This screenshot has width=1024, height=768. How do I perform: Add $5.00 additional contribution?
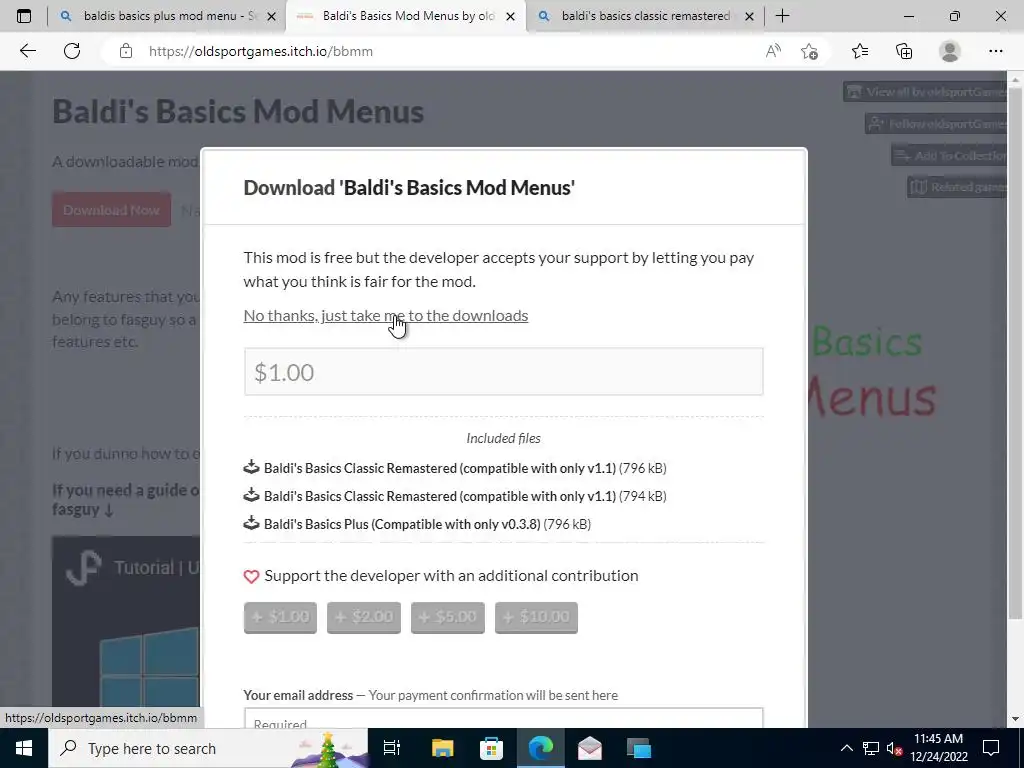coord(447,617)
